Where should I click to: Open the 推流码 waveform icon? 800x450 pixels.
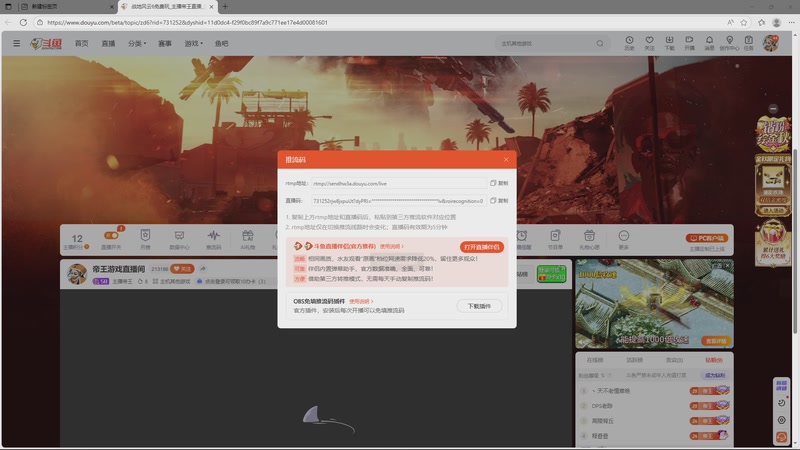tap(213, 239)
